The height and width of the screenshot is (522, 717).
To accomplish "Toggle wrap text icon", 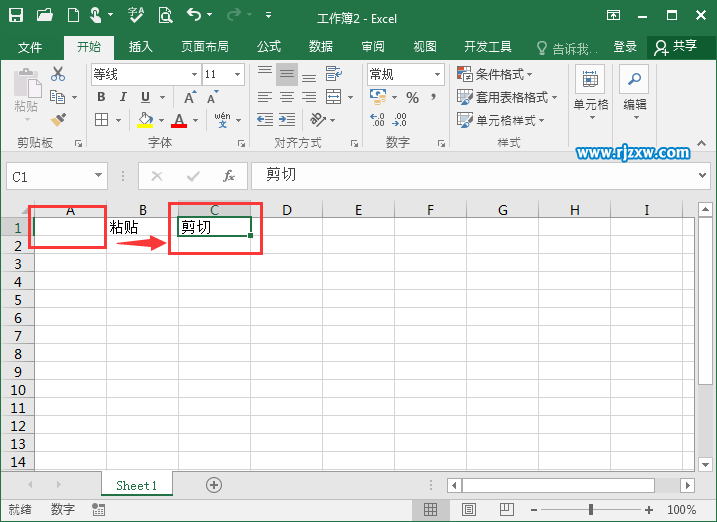I will click(334, 74).
